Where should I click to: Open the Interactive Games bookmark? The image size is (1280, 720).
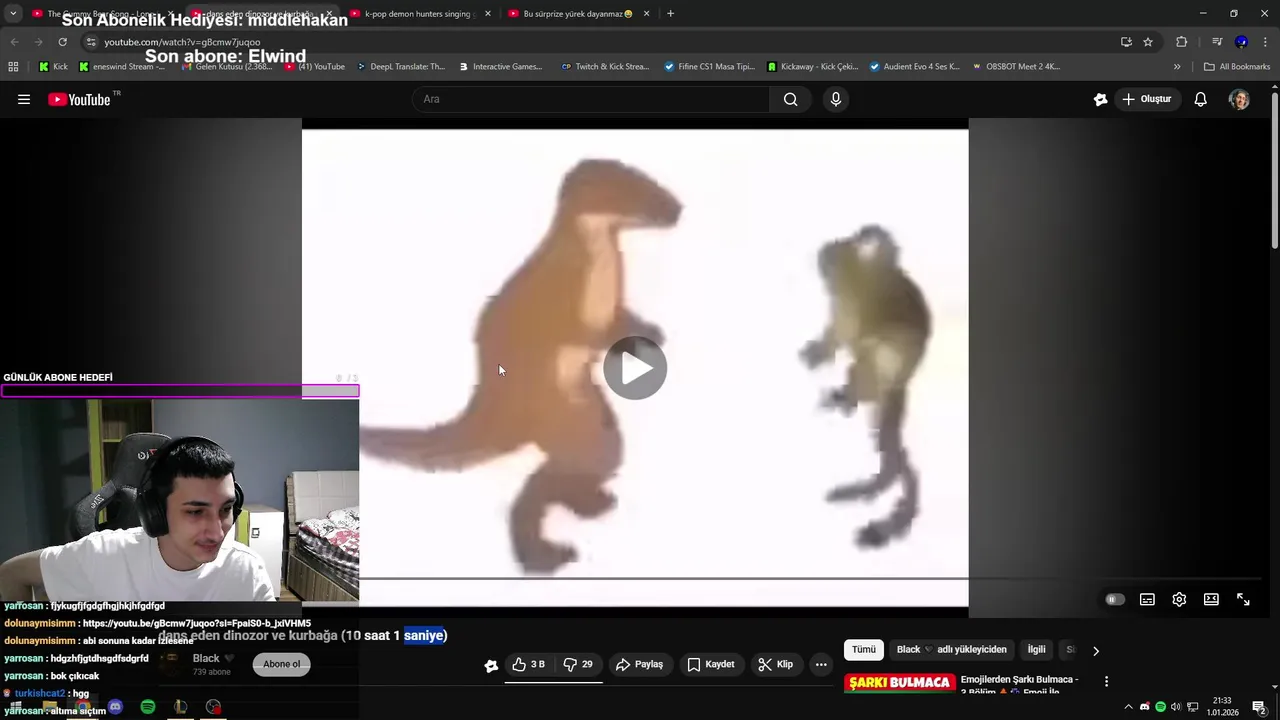501,67
